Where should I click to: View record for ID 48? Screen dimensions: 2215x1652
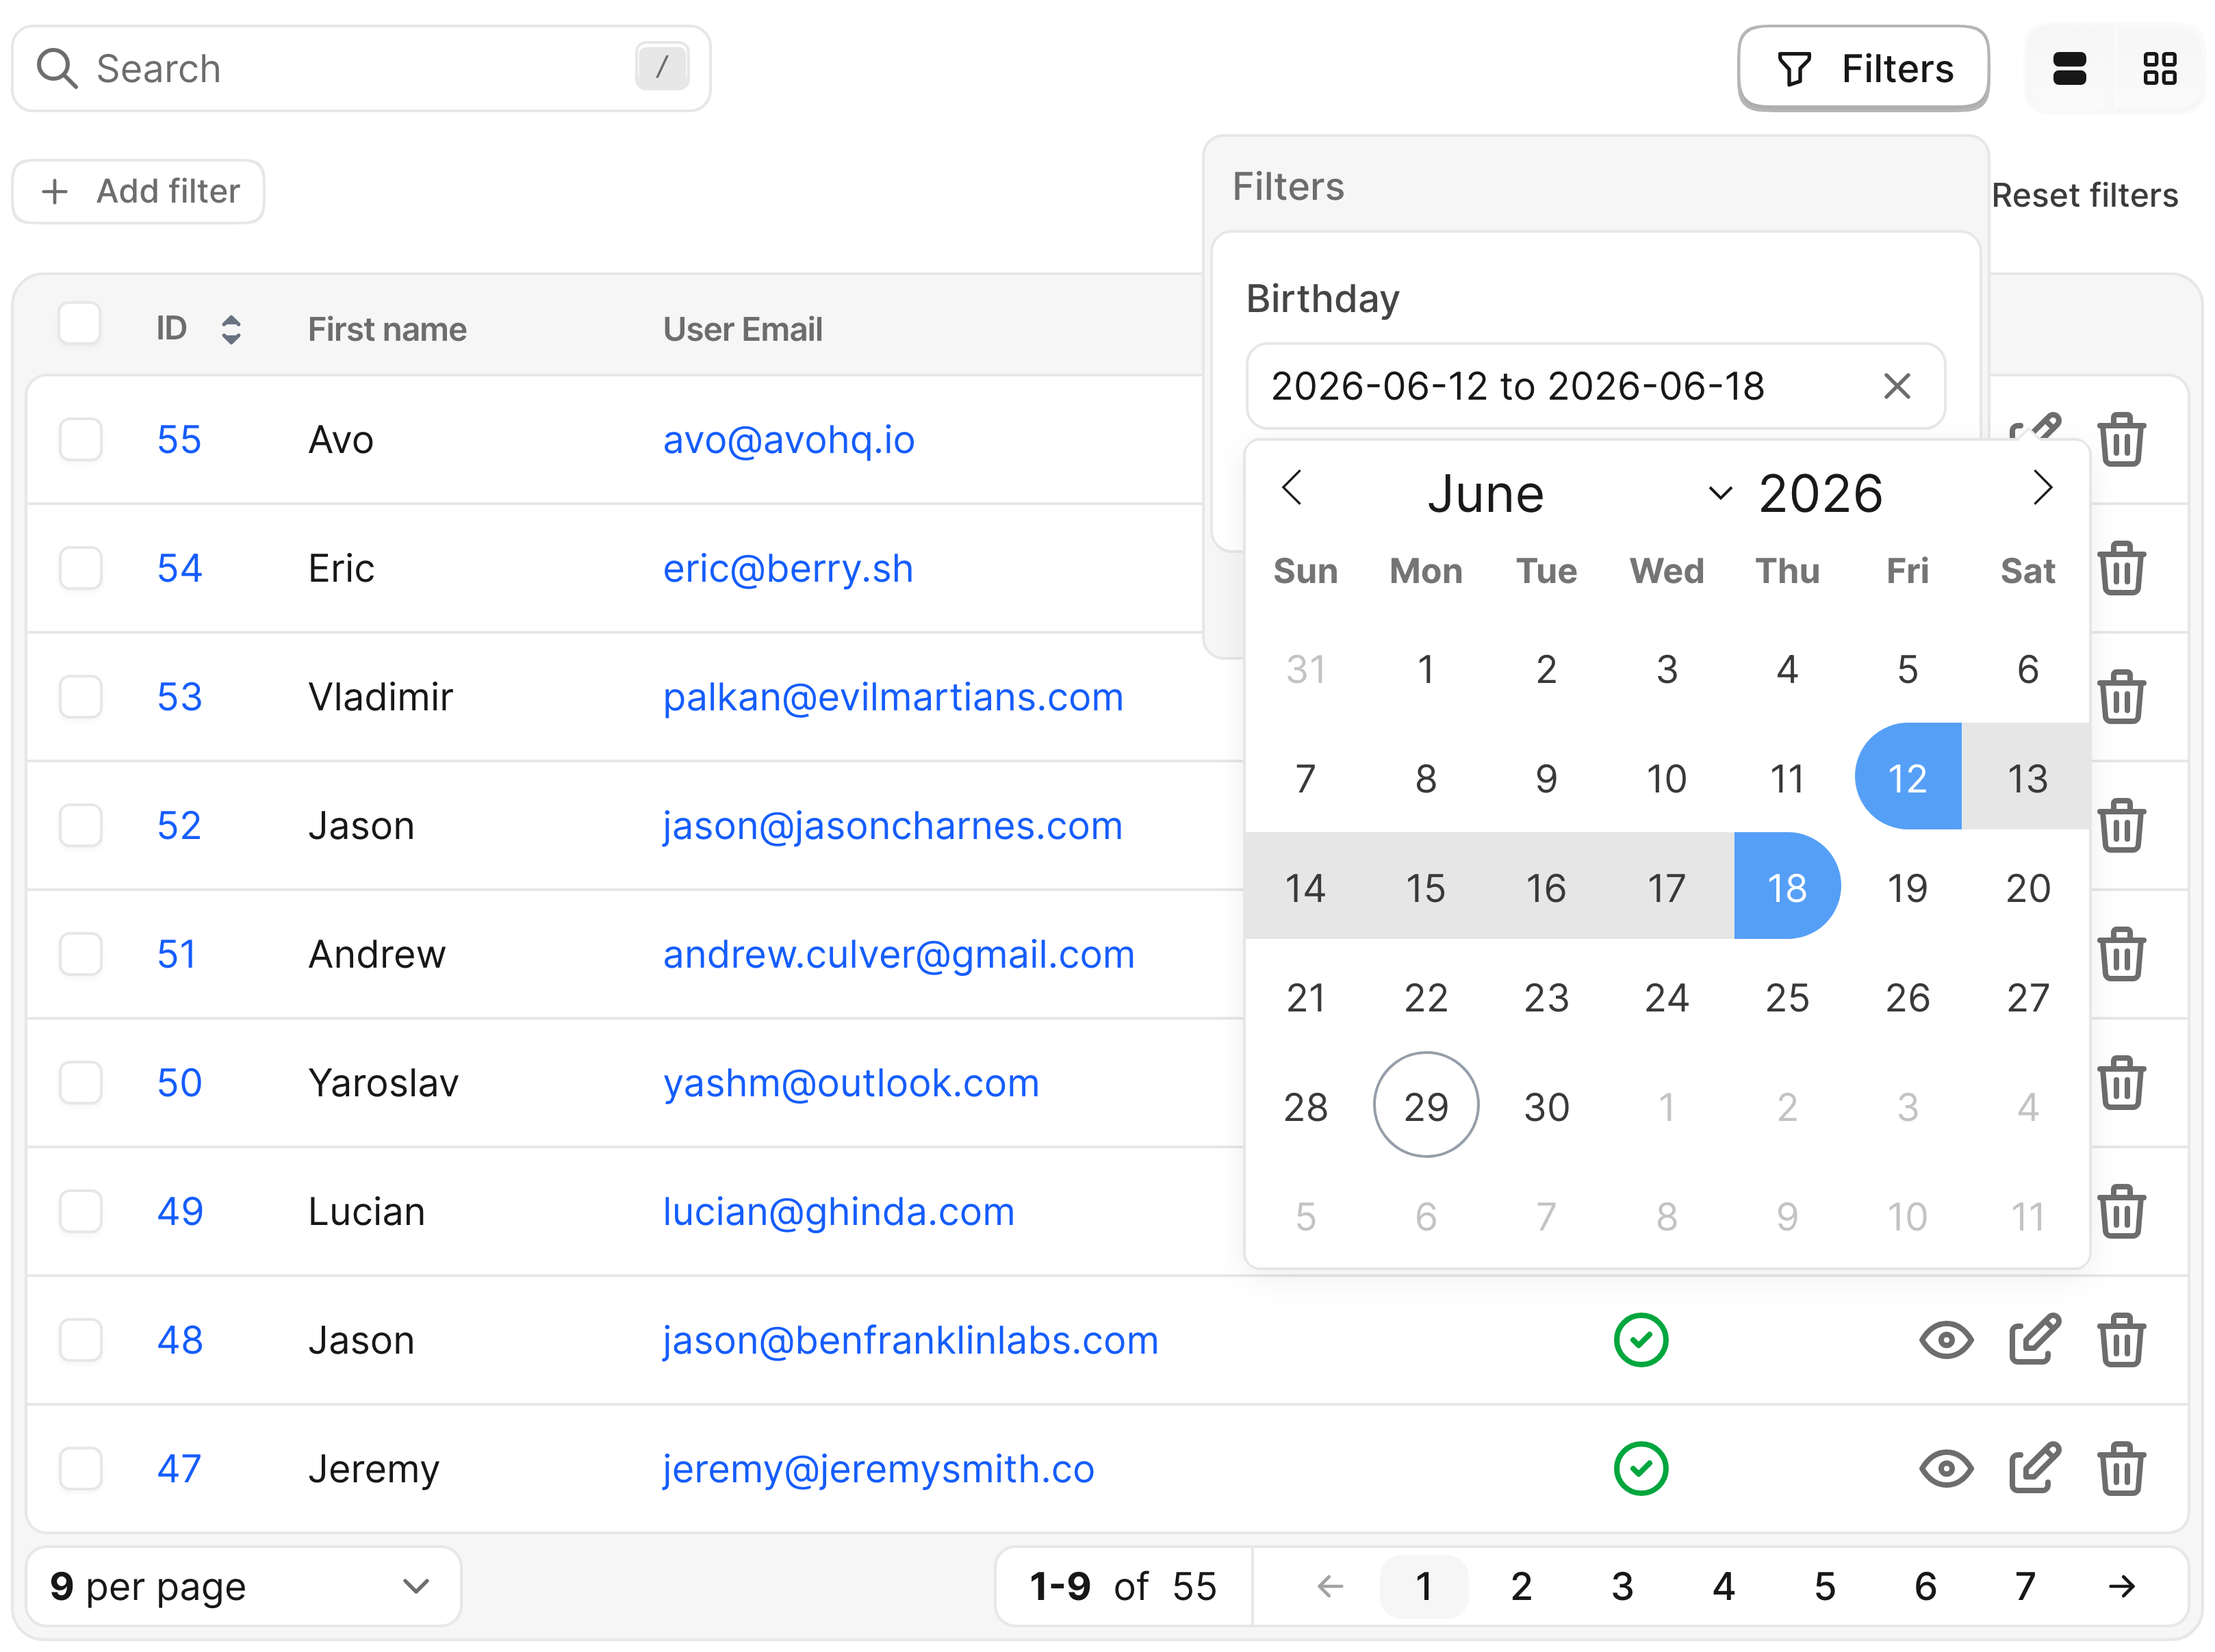click(x=1946, y=1340)
